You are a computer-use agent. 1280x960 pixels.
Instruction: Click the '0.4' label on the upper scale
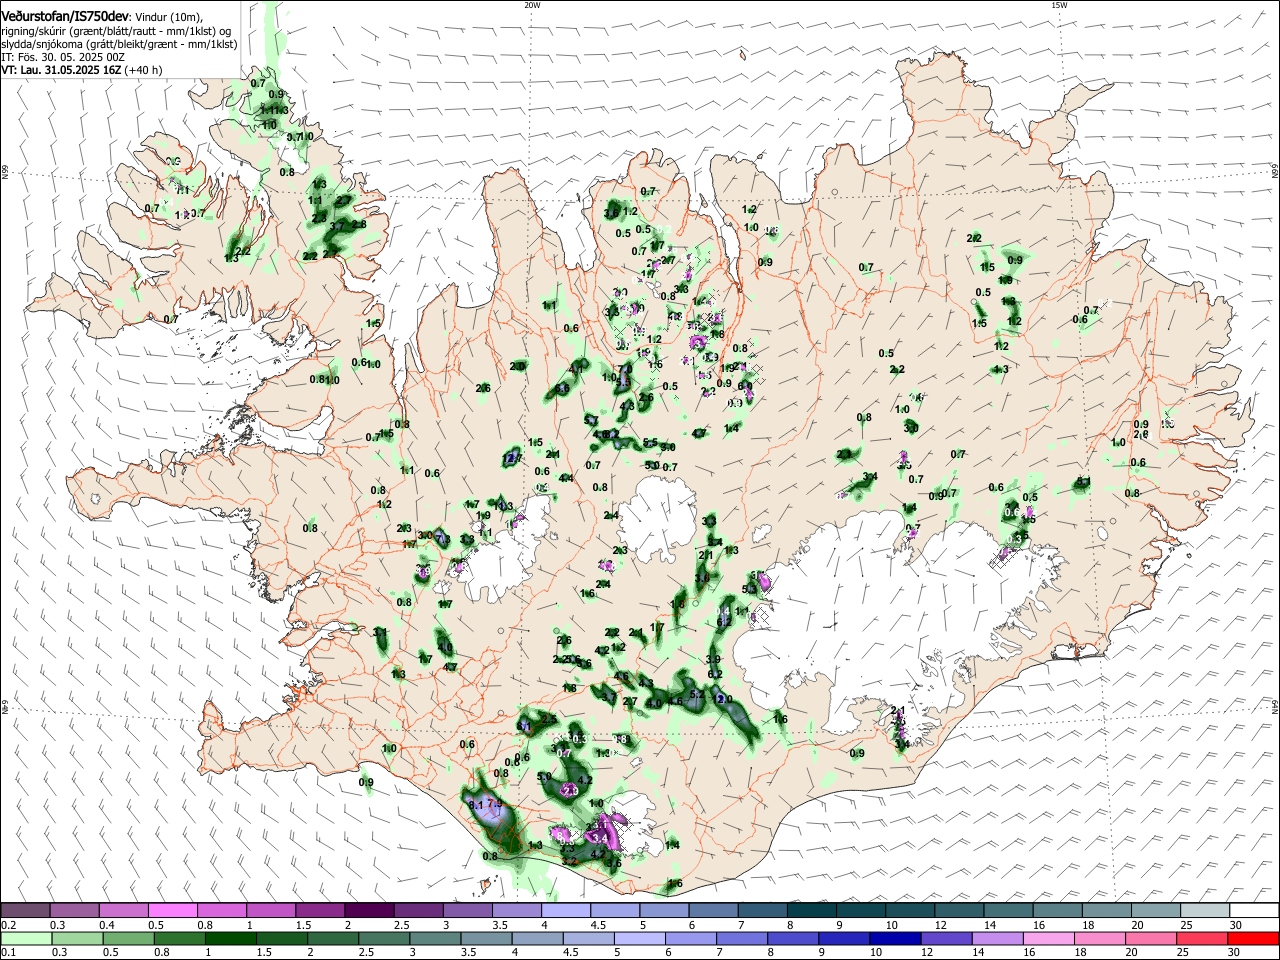(106, 925)
